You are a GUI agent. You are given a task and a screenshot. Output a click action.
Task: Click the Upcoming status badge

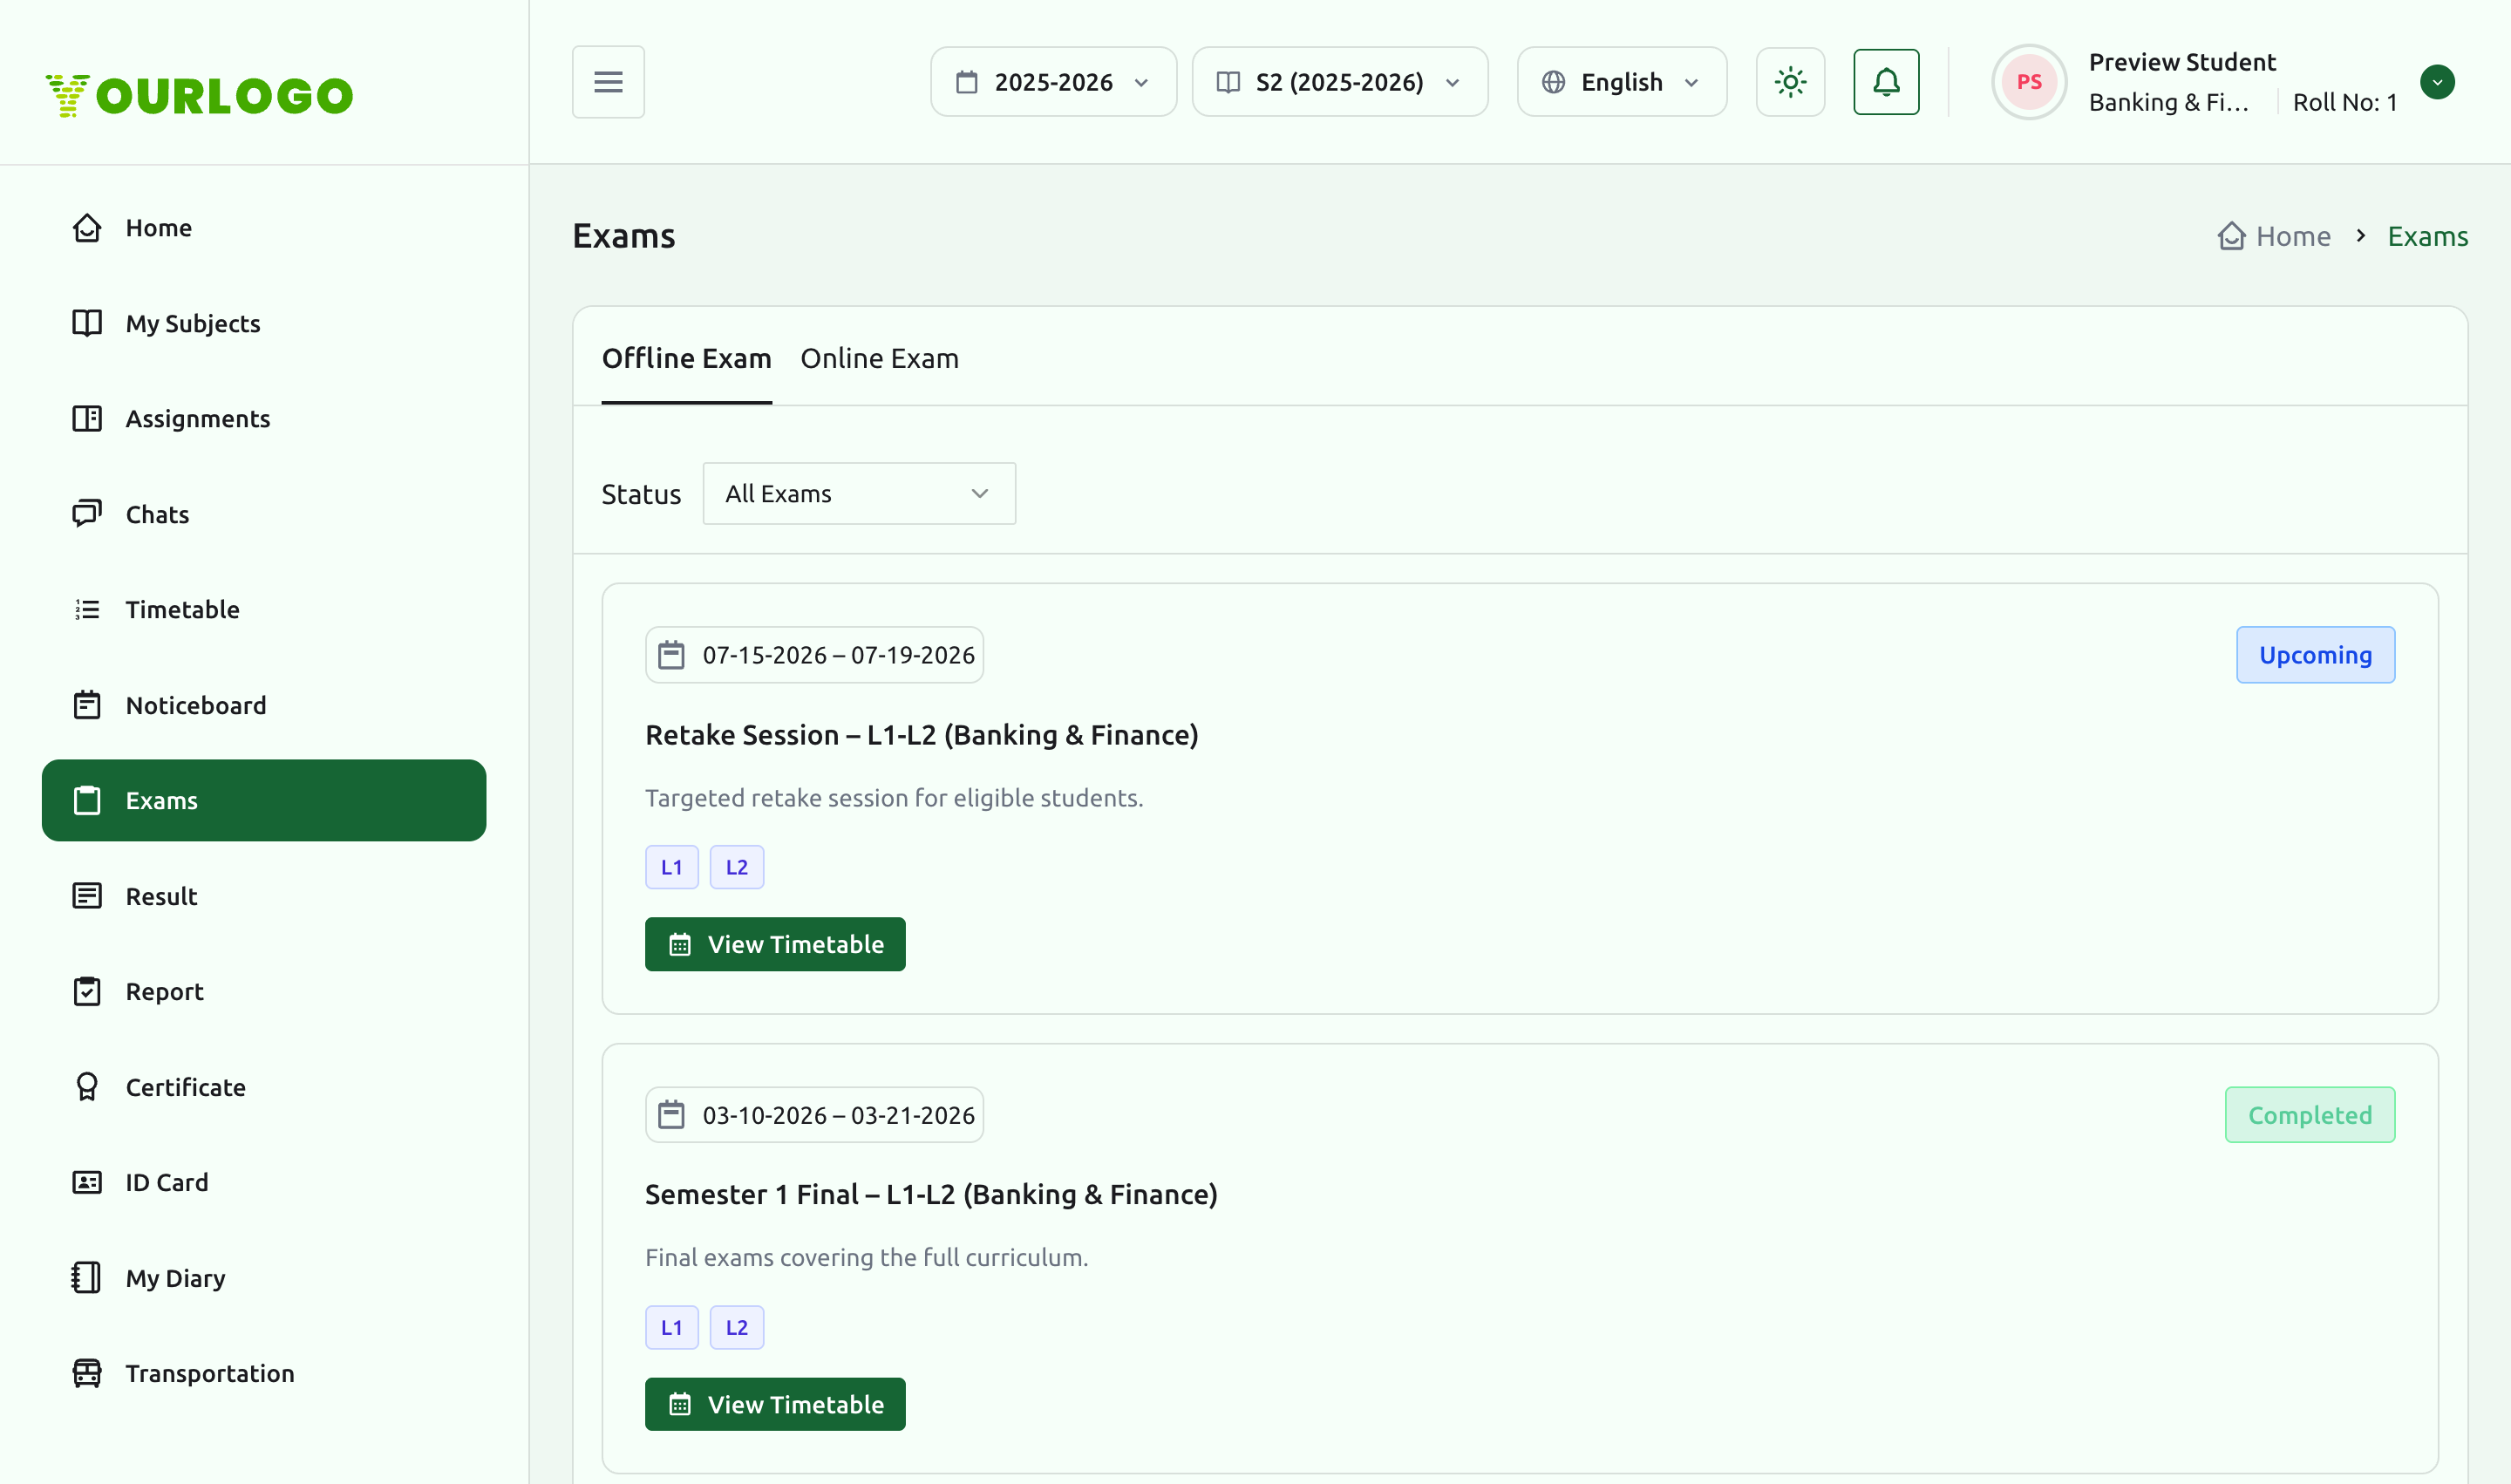pos(2315,655)
